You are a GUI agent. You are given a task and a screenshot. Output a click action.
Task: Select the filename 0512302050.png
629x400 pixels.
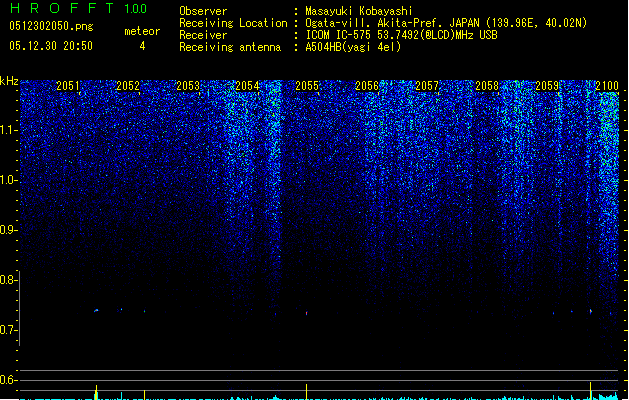coord(51,26)
